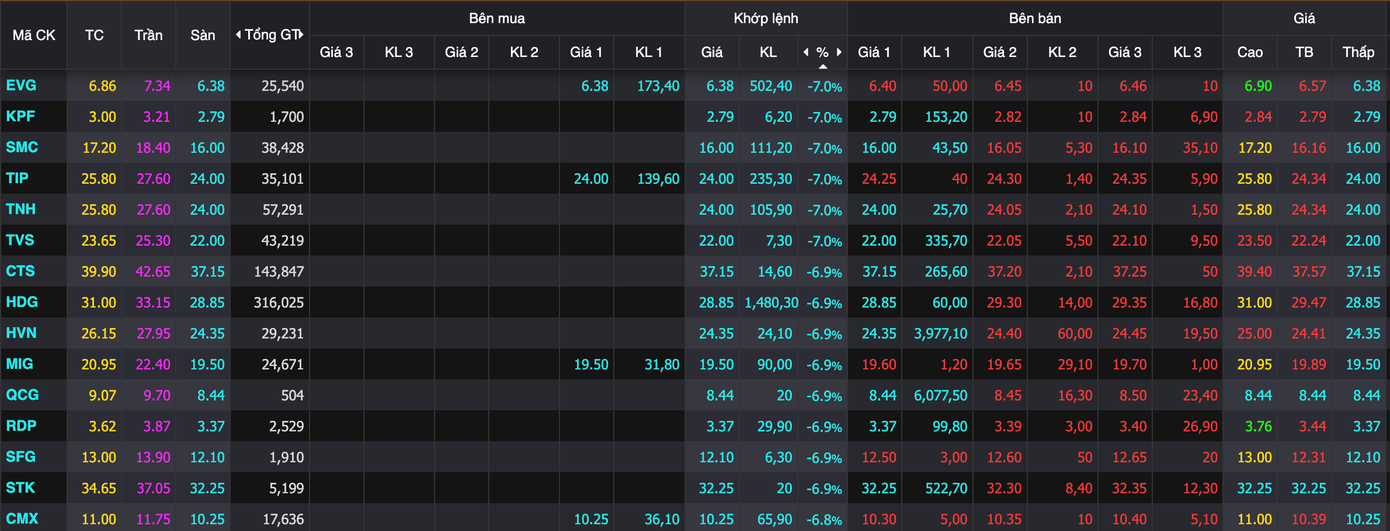The width and height of the screenshot is (1390, 531).
Task: Click left arrow next to % column
Action: tap(806, 52)
